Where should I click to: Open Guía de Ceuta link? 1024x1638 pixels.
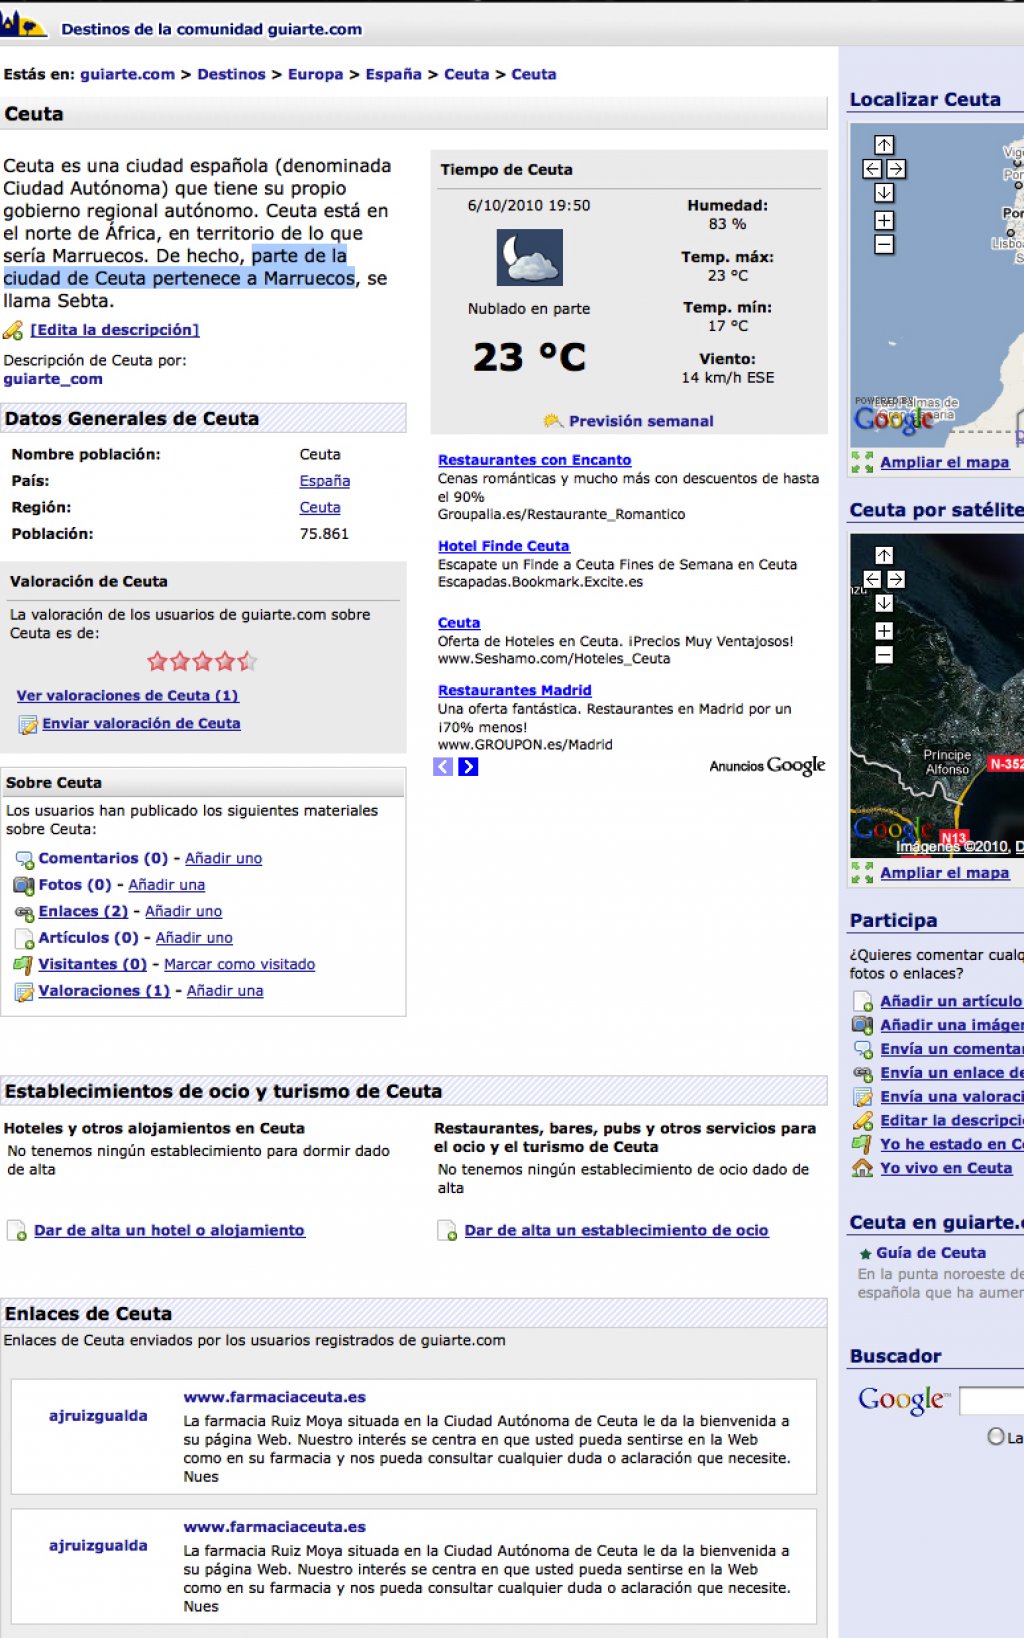coord(931,1253)
